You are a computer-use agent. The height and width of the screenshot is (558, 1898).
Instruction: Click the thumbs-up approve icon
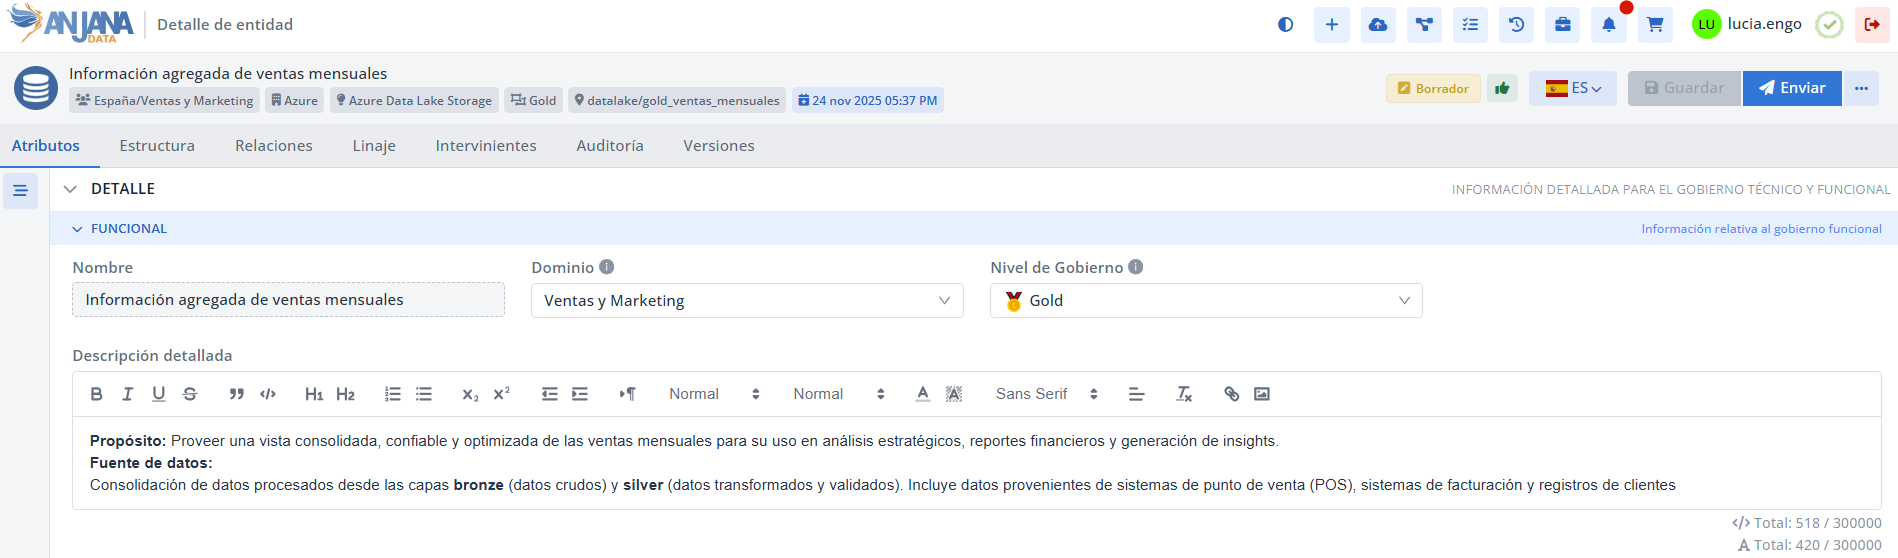1501,89
